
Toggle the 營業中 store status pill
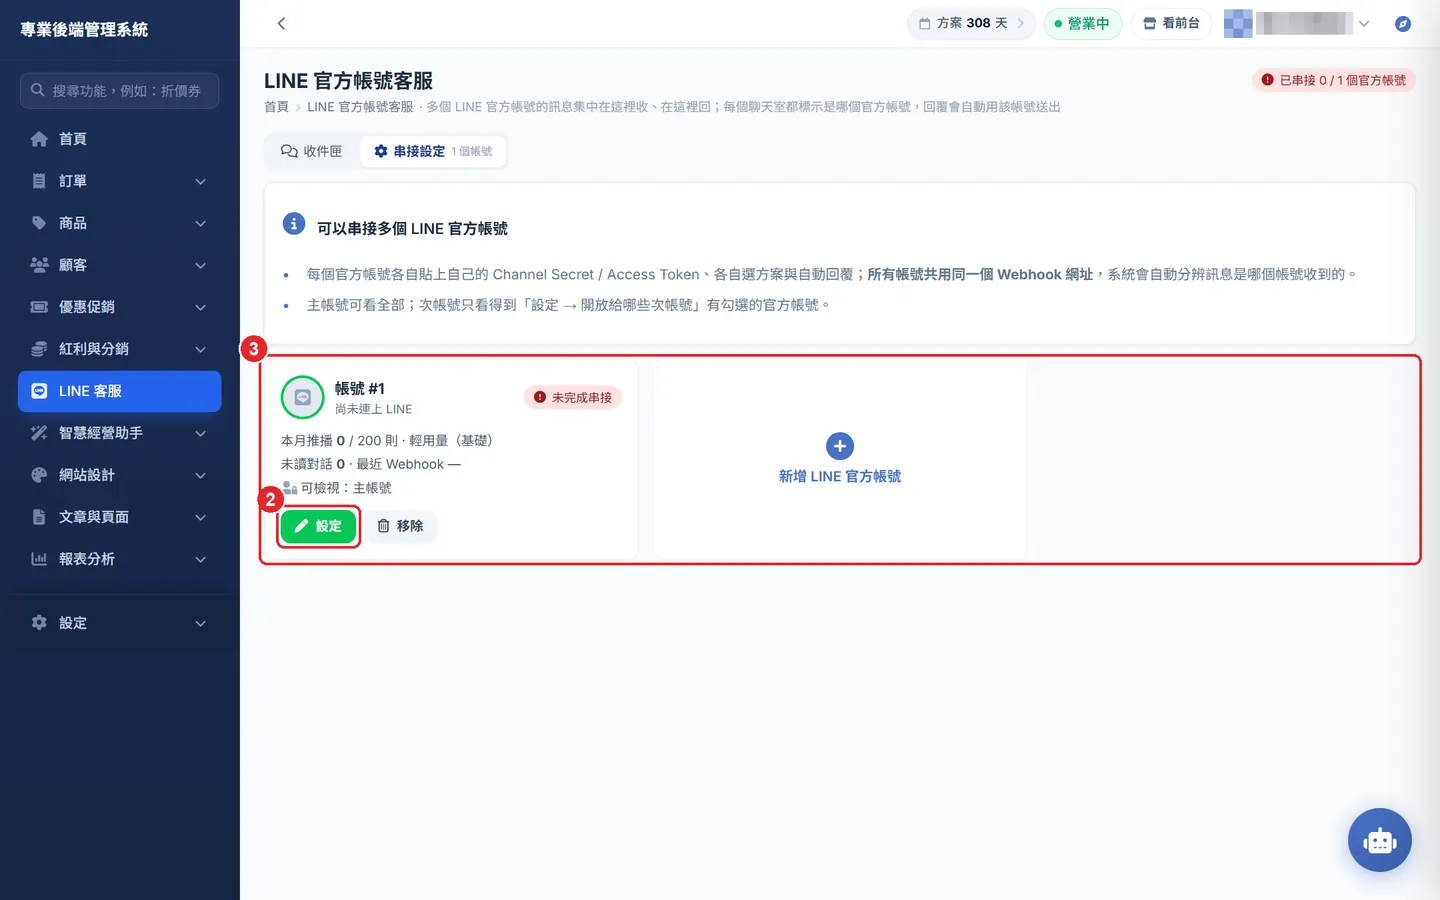(1083, 23)
